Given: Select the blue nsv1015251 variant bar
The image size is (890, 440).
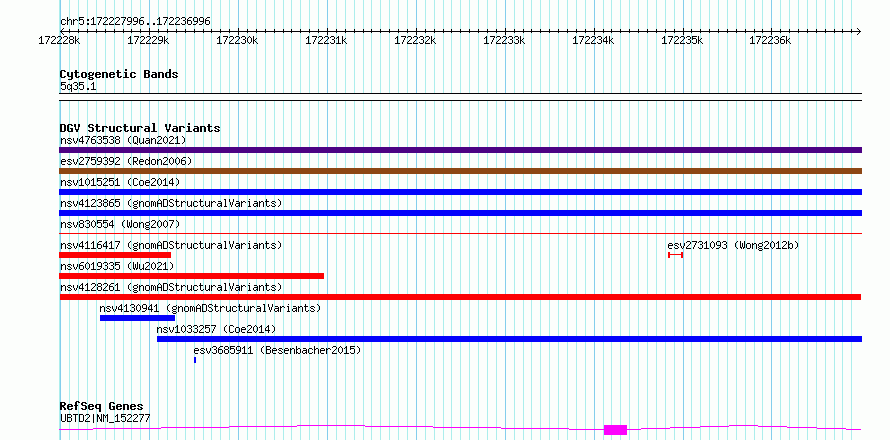Looking at the screenshot, I should pyautogui.click(x=460, y=192).
